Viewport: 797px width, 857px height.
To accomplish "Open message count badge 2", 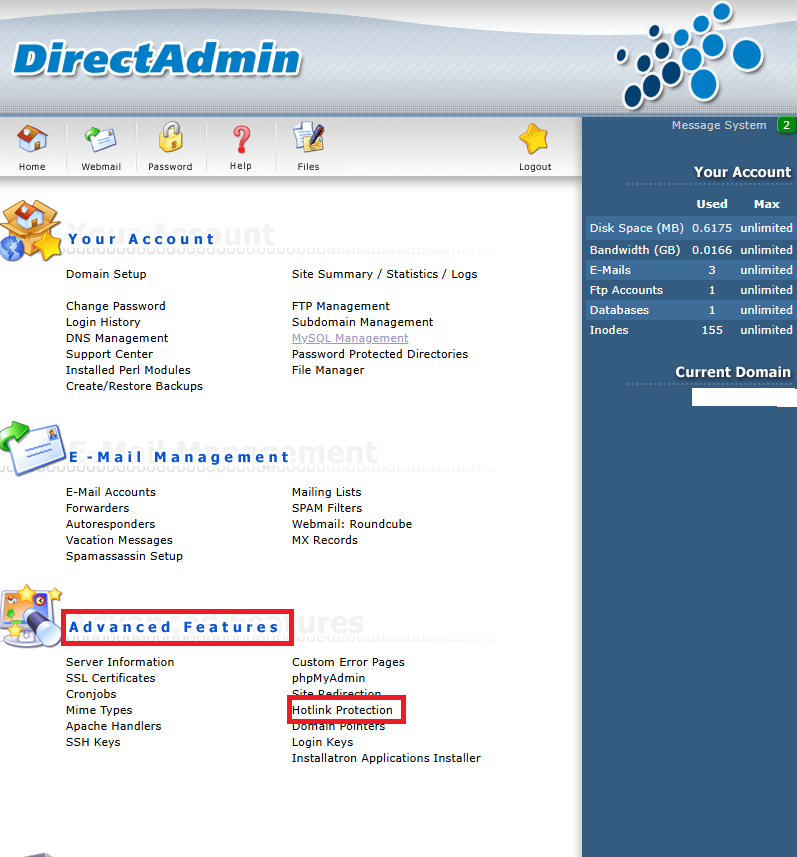I will [786, 125].
